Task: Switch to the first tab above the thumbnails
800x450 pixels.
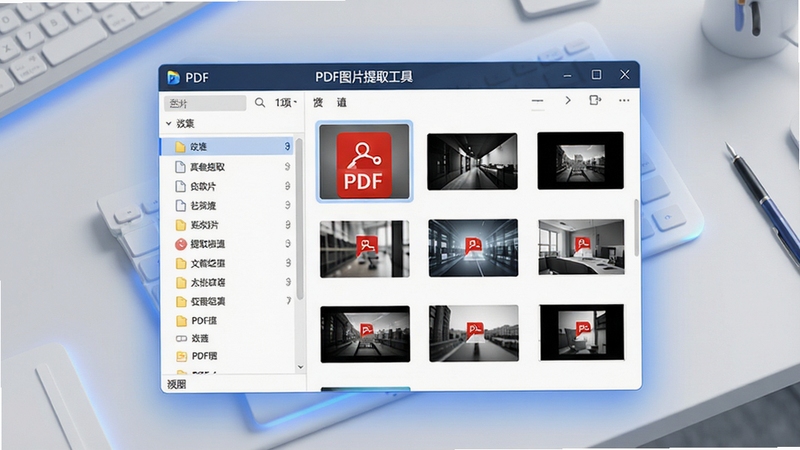Action: click(318, 103)
